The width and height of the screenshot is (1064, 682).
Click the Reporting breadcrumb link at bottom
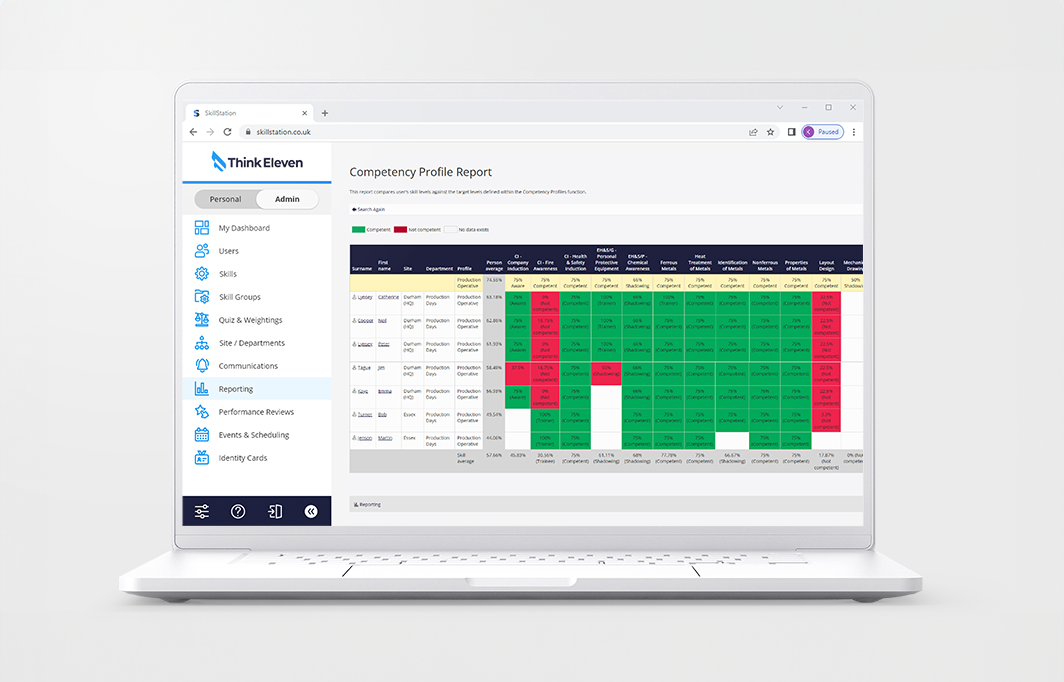click(367, 504)
